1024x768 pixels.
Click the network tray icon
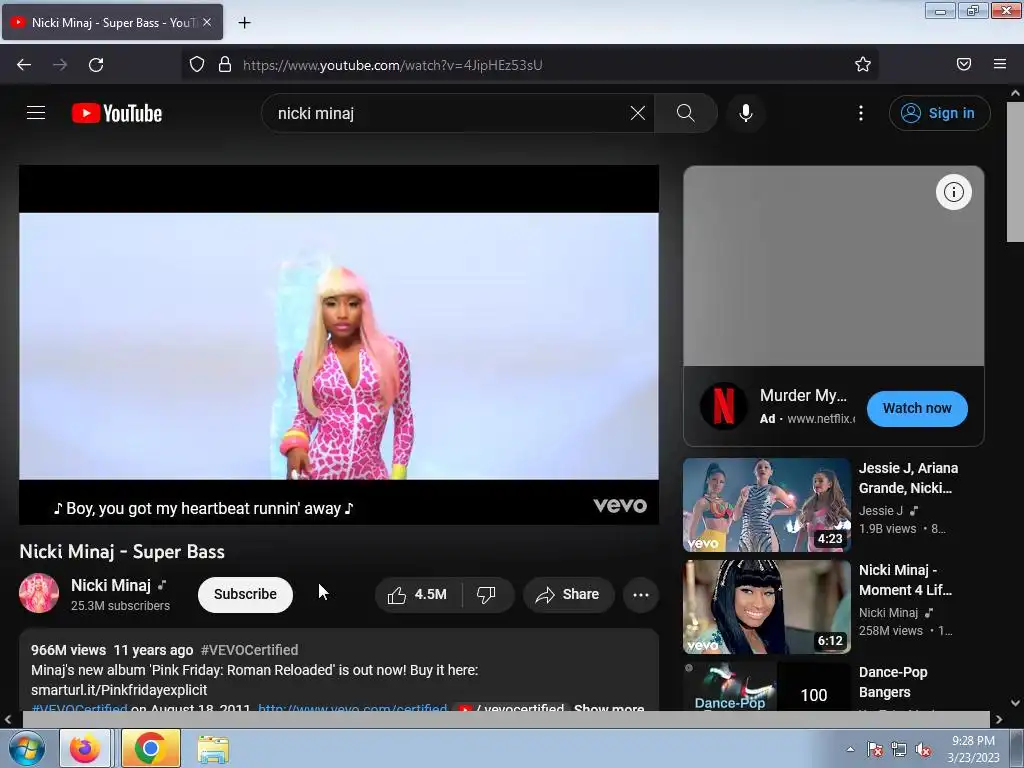click(899, 750)
